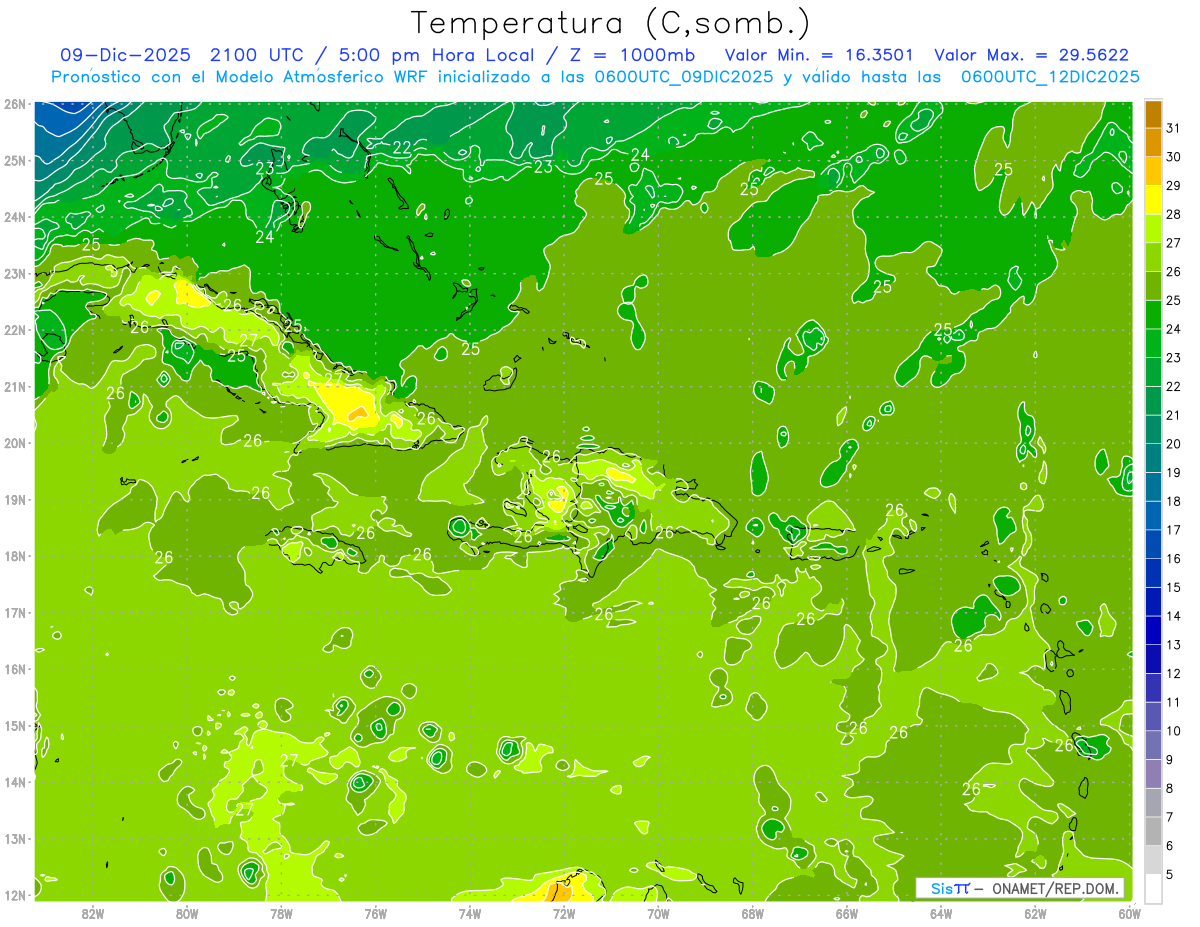Viewport: 1200px width, 927px height.
Task: Click legend value label "5" on colorbar
Action: point(1170,875)
